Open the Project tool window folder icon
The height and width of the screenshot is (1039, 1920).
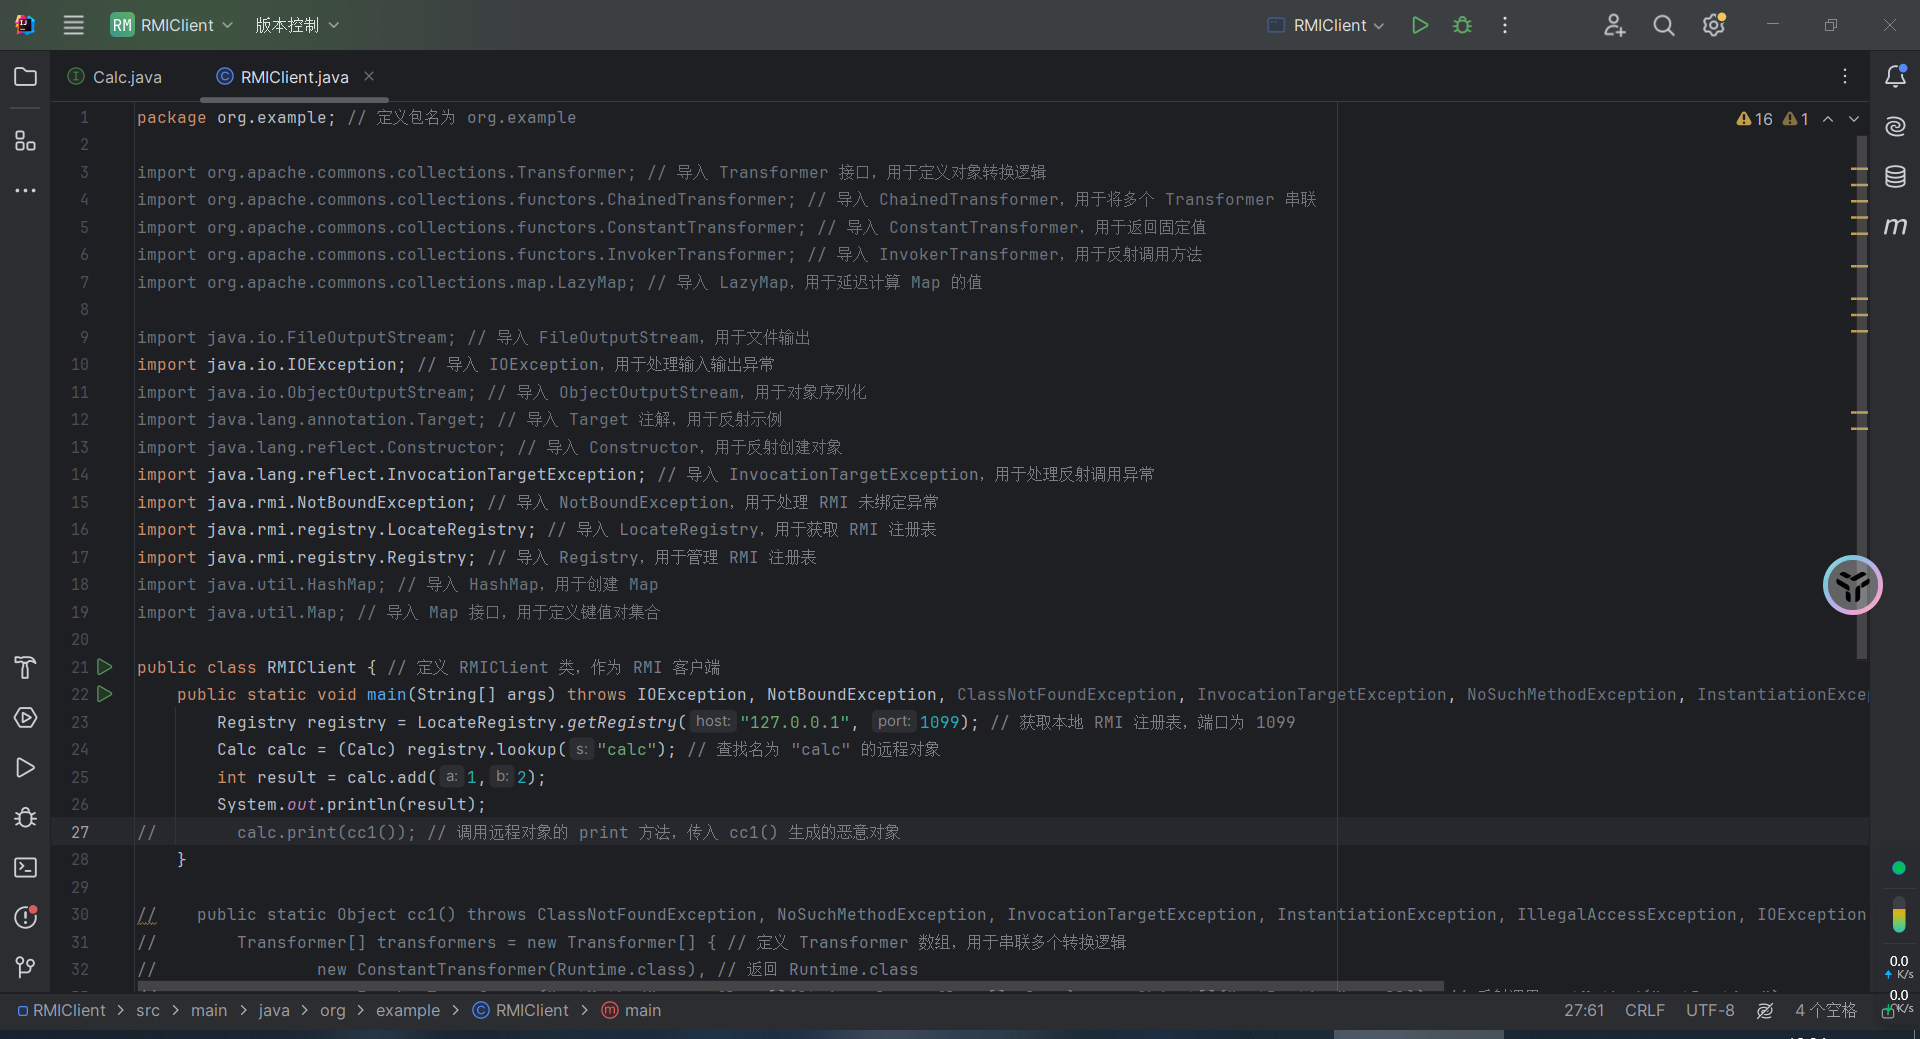tap(25, 77)
